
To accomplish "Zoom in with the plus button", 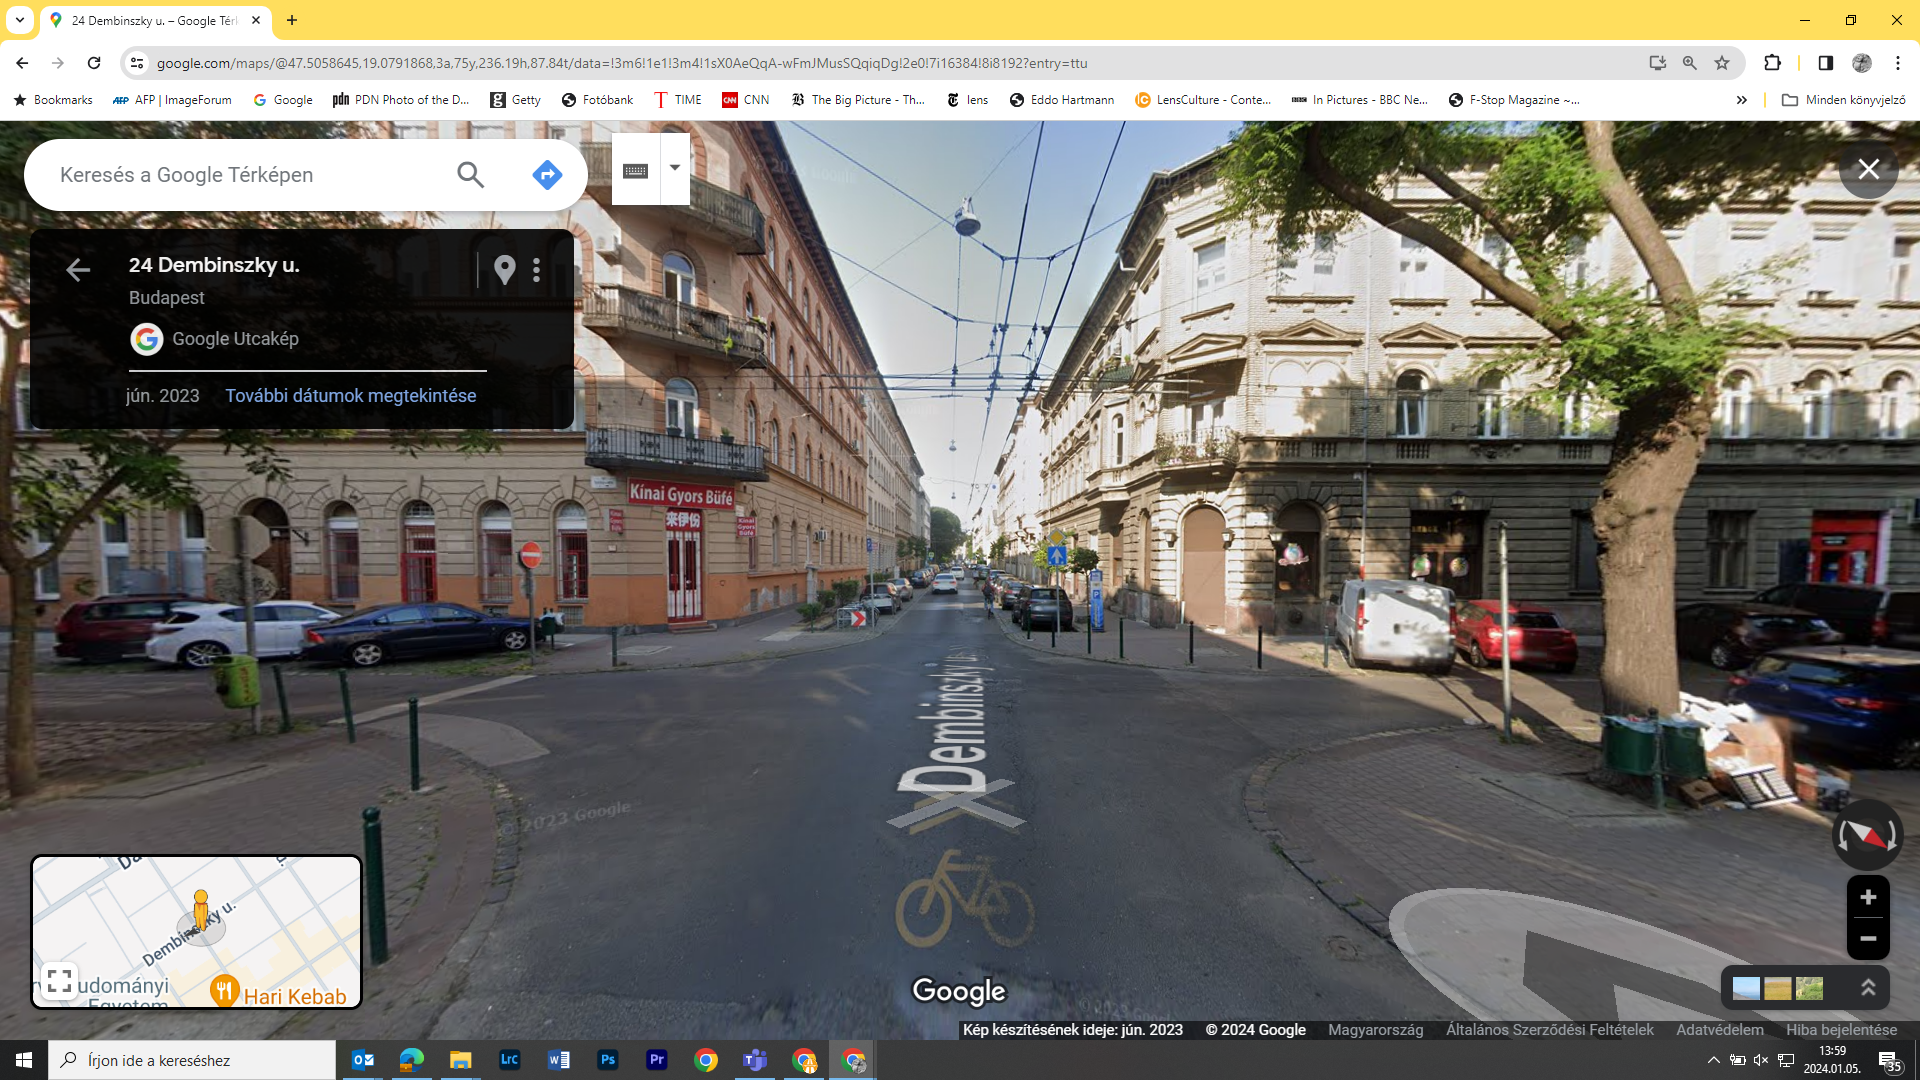I will tap(1867, 897).
